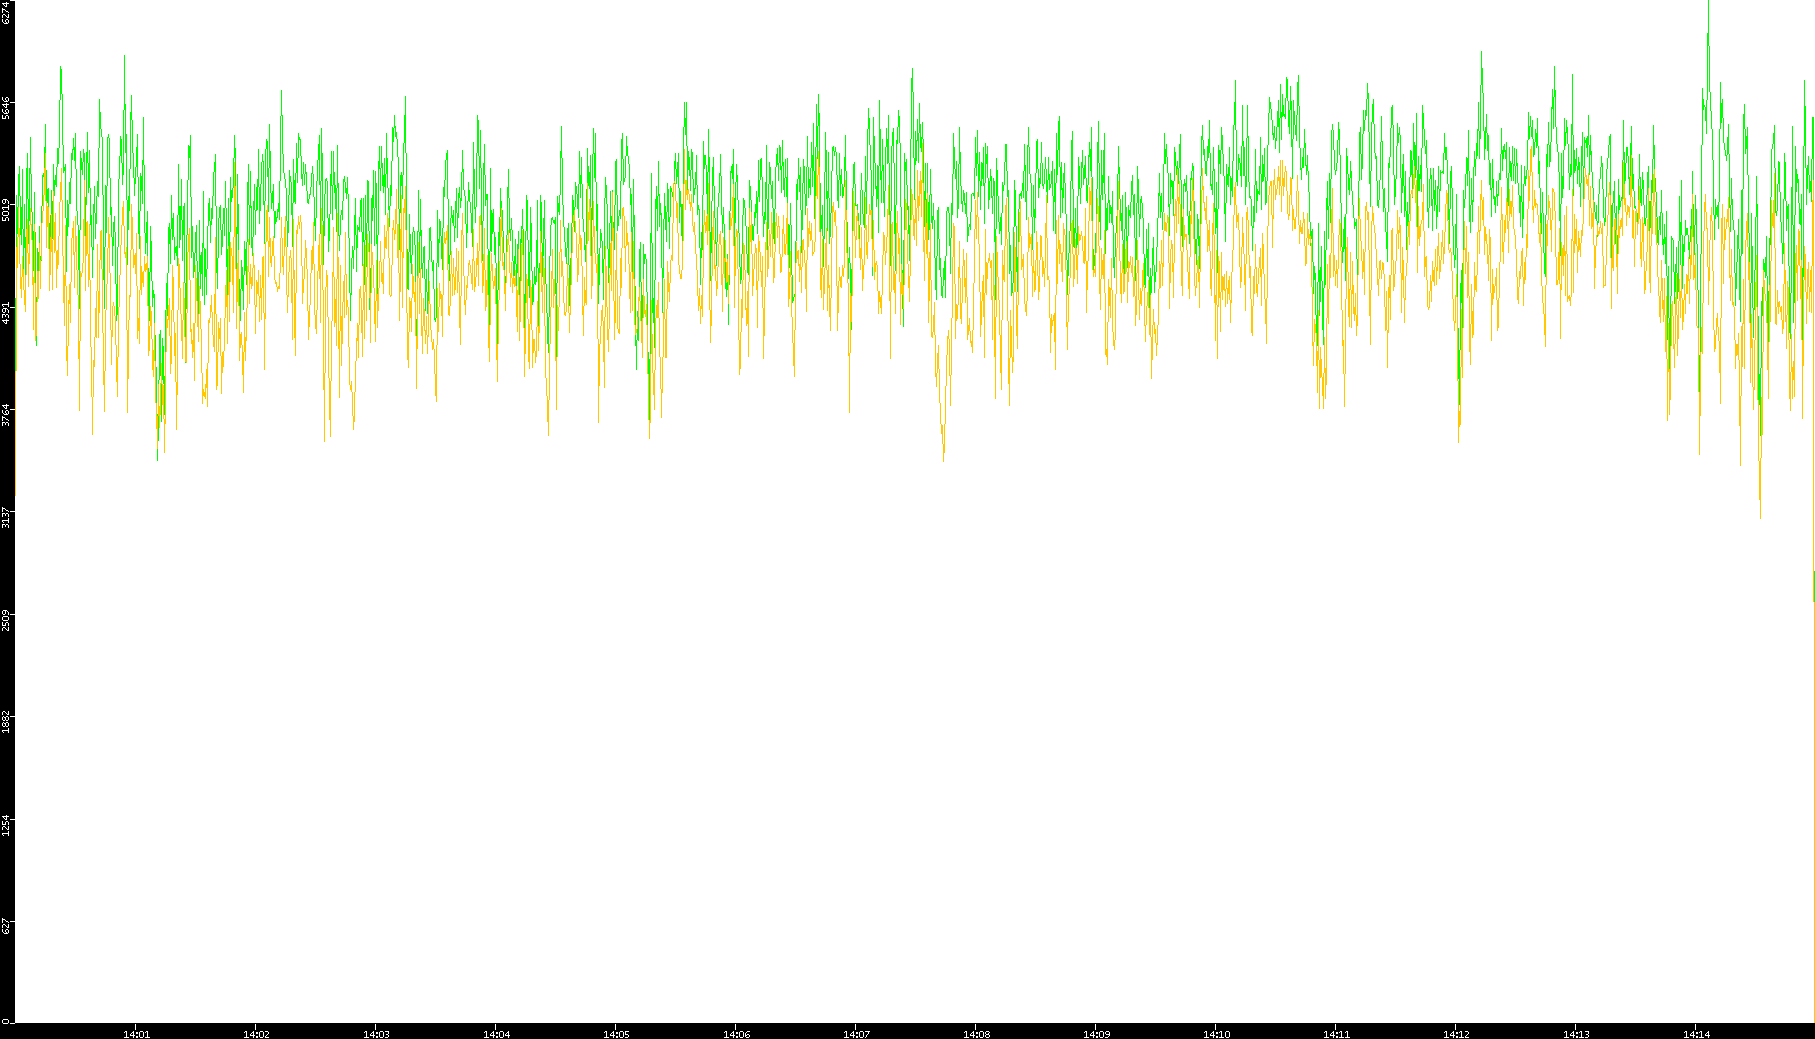Click the 5019 vertical axis label
Viewport: 1815px width, 1039px height.
[x=7, y=210]
